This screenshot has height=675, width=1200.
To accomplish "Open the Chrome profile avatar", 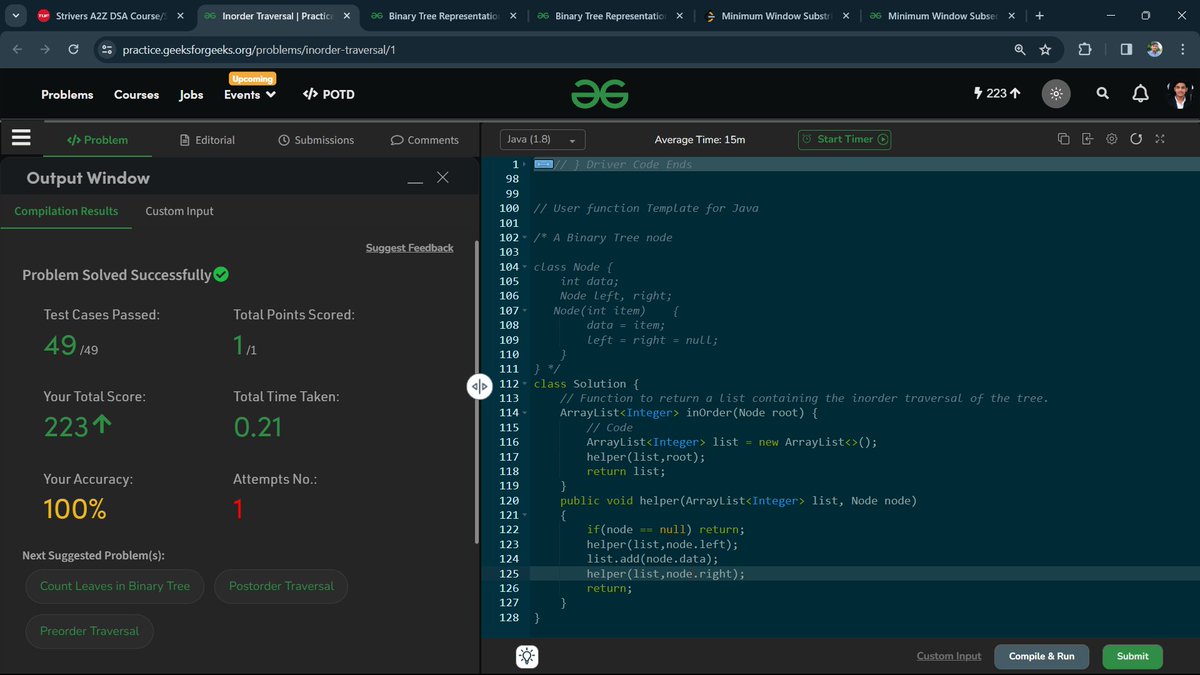I will tap(1155, 49).
